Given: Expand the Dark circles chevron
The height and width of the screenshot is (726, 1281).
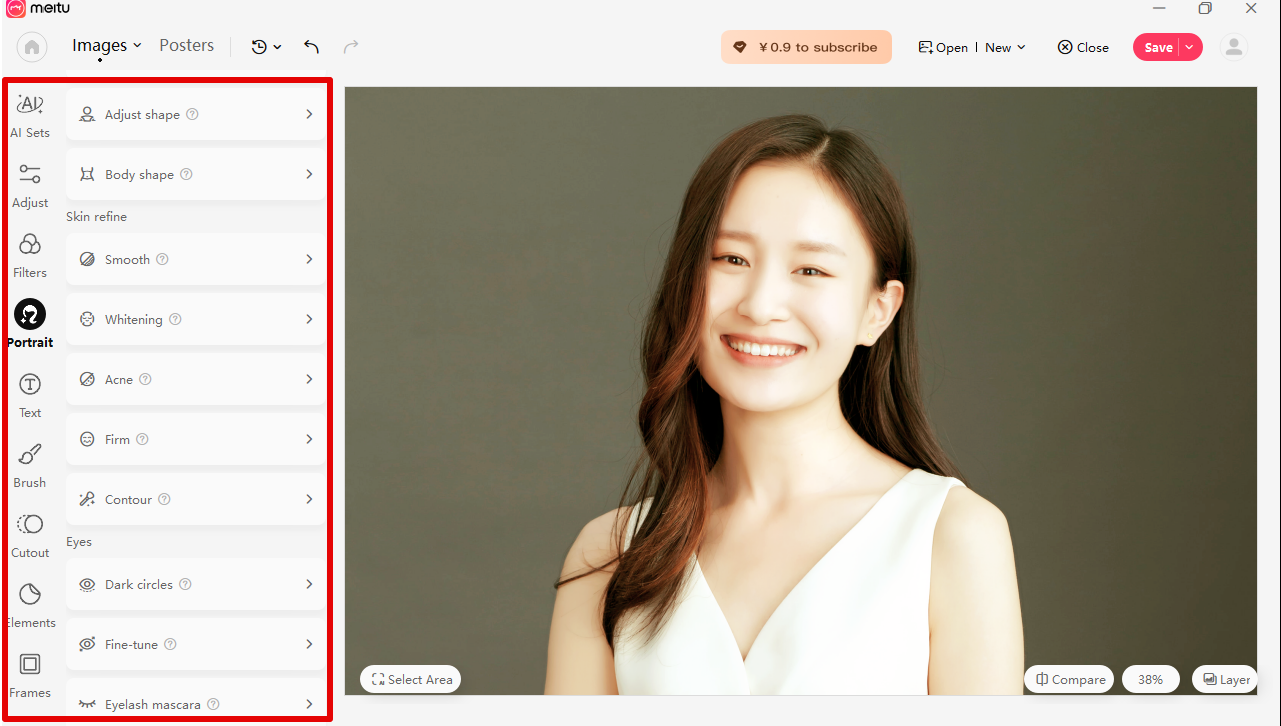Looking at the screenshot, I should pyautogui.click(x=309, y=584).
